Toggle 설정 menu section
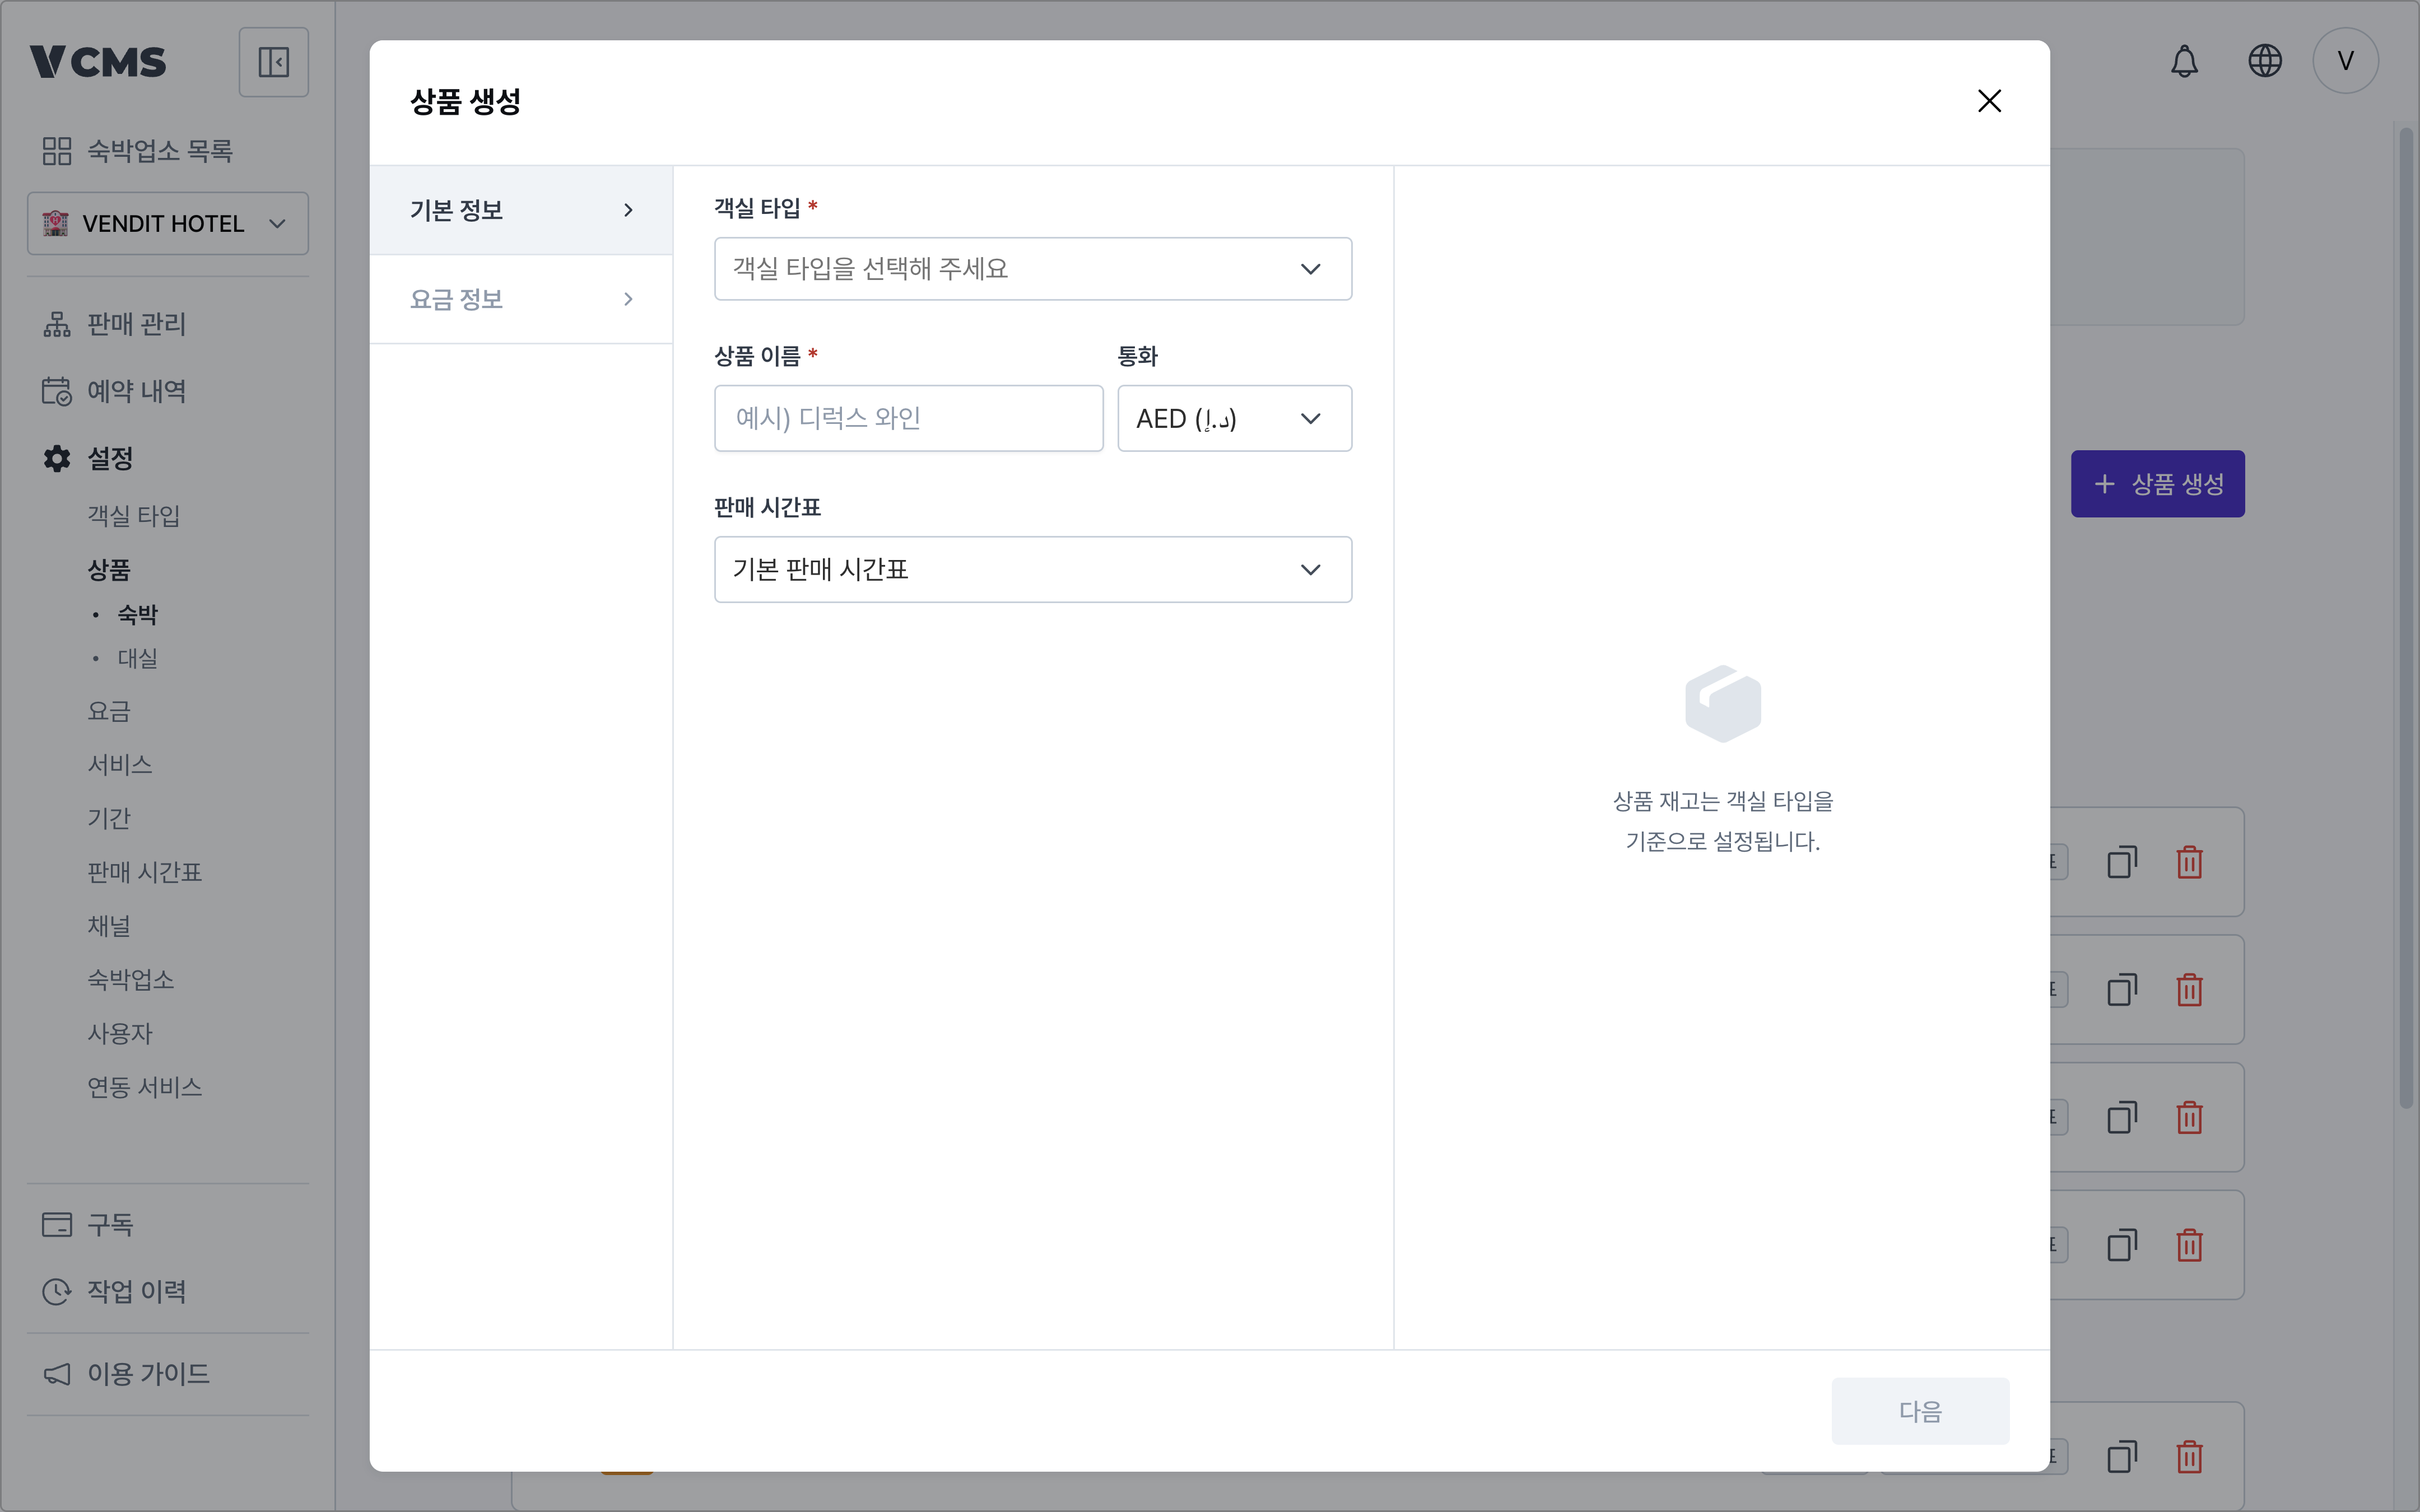 (88, 458)
